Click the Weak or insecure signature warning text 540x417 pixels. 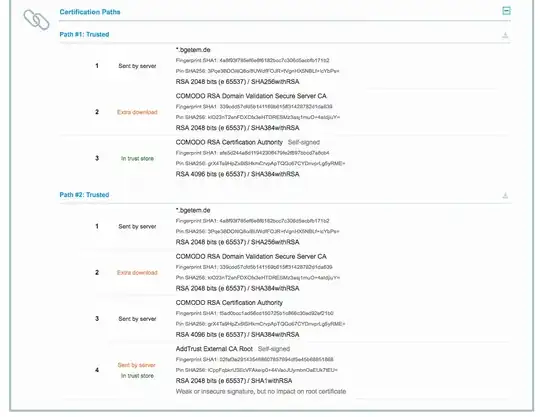point(261,392)
